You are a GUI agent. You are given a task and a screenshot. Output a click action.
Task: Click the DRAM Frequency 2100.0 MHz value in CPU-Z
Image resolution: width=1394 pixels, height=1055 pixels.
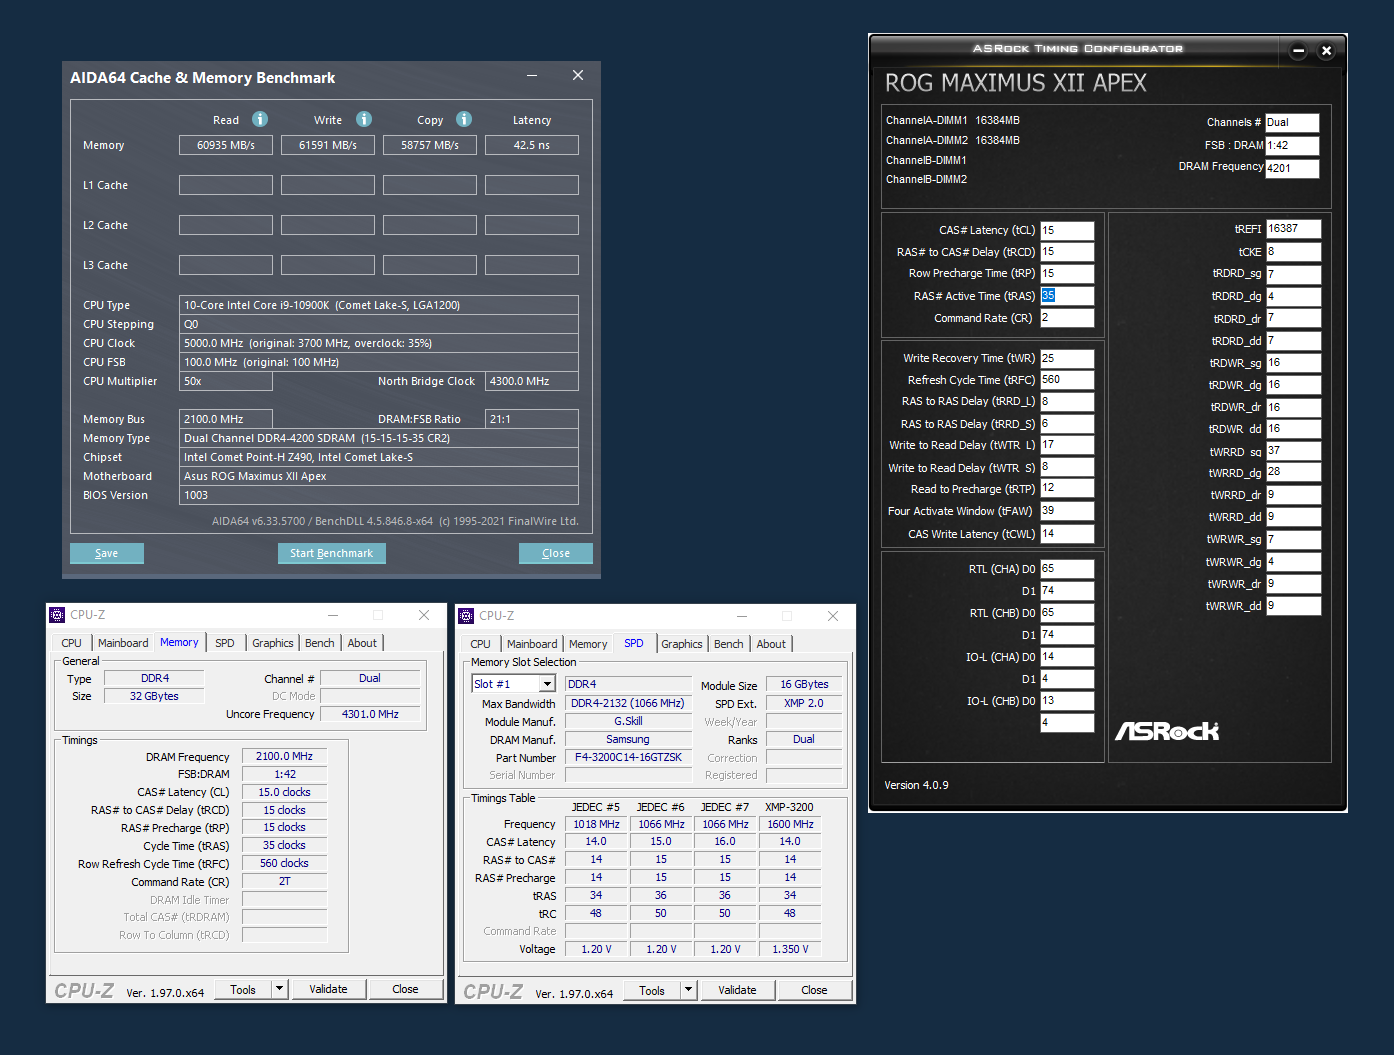[284, 757]
